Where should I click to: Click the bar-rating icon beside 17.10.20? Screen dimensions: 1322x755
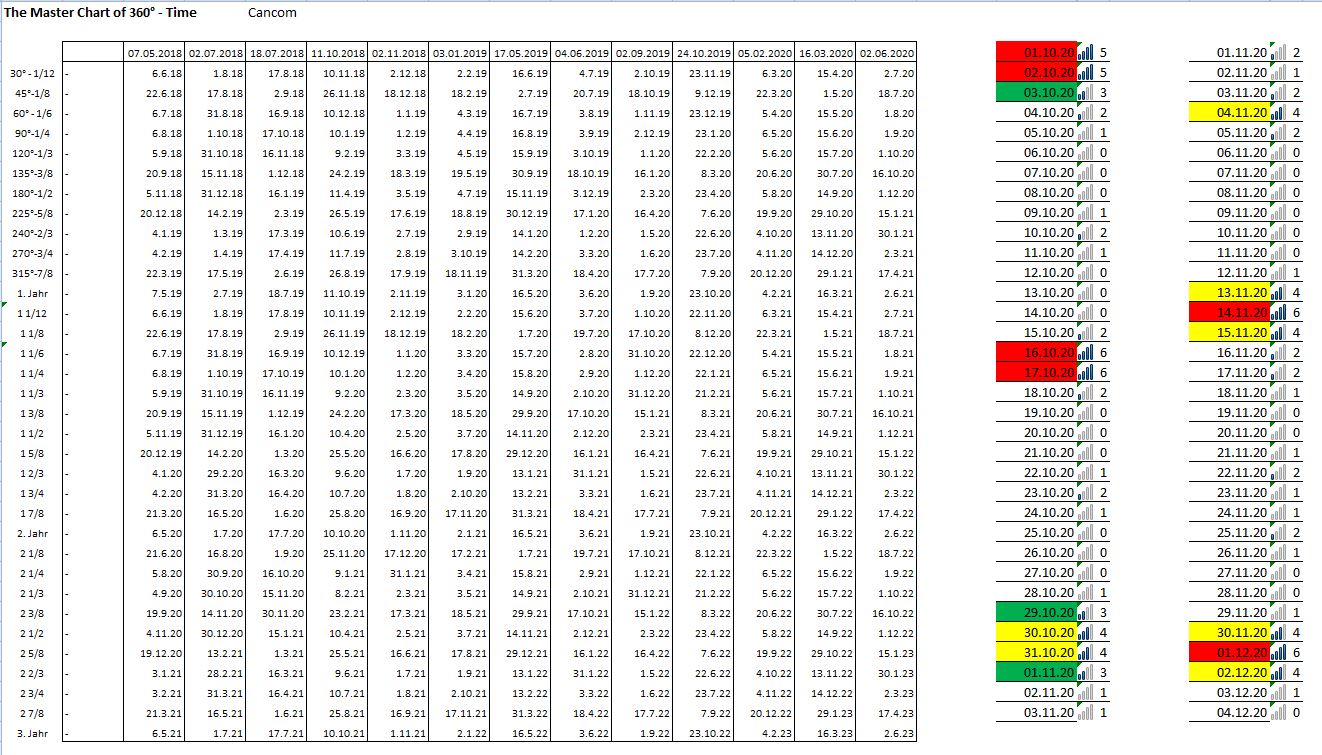[x=1087, y=373]
